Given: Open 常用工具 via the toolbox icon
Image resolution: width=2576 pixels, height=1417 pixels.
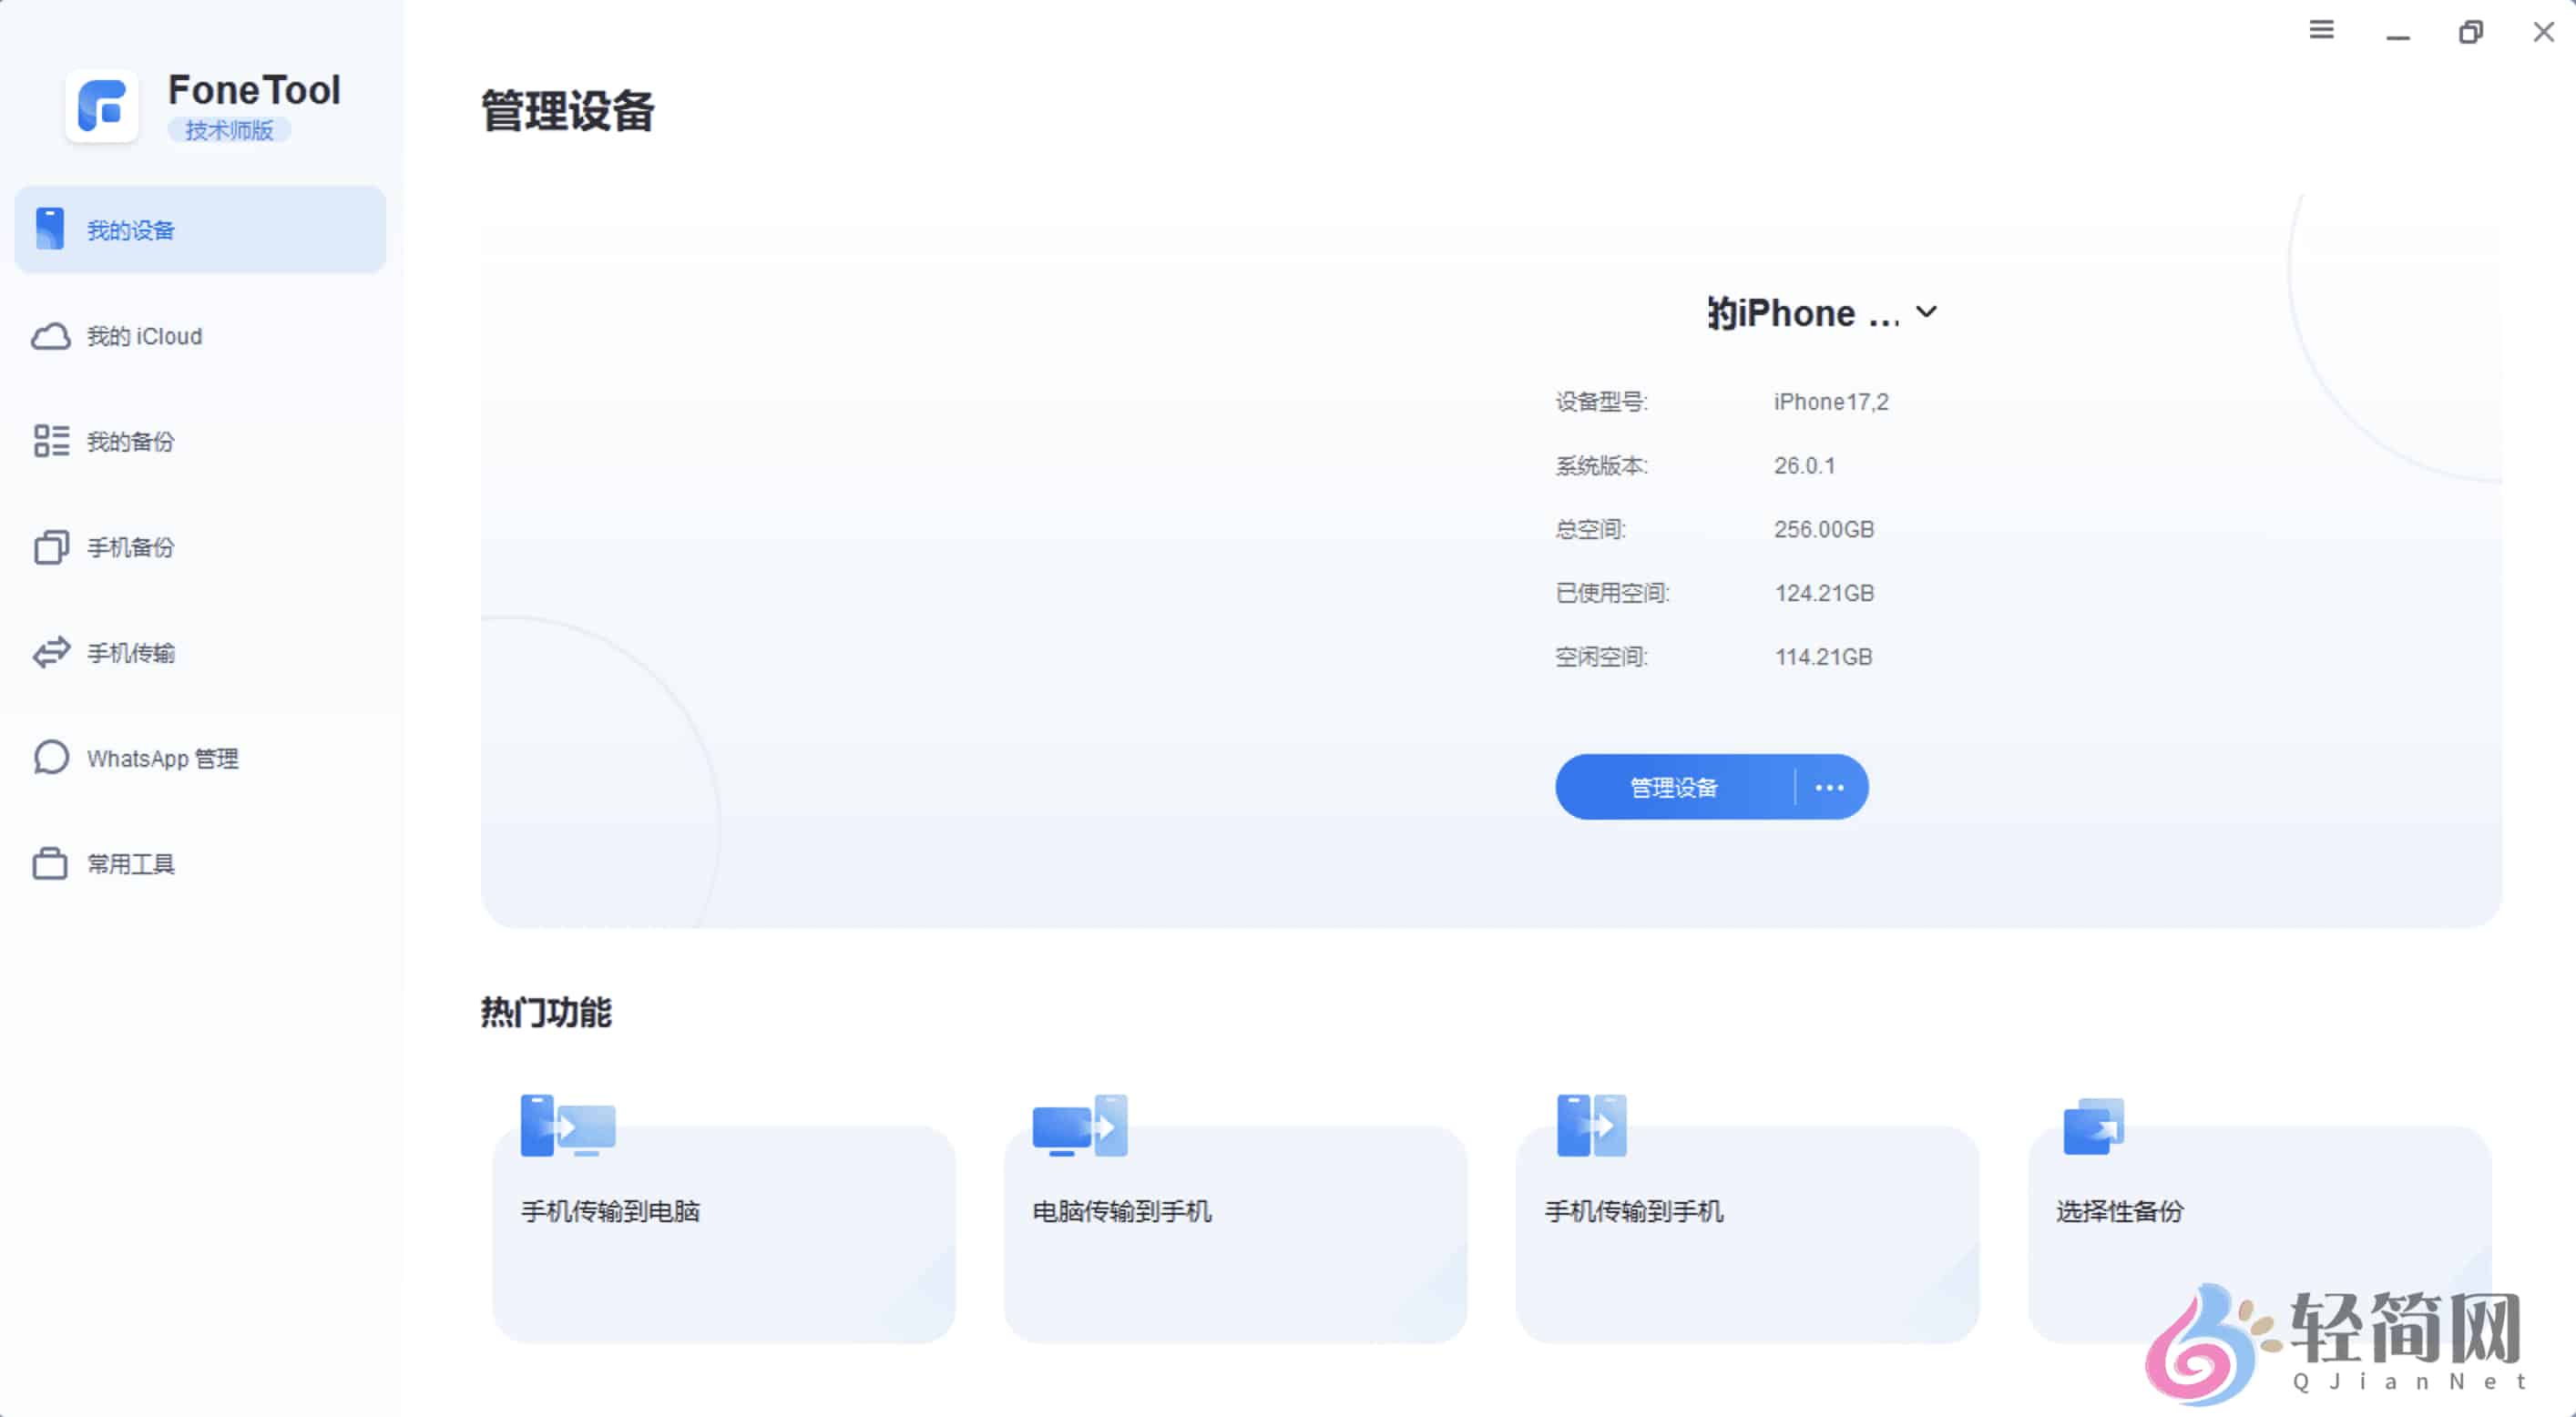Looking at the screenshot, I should 50,863.
